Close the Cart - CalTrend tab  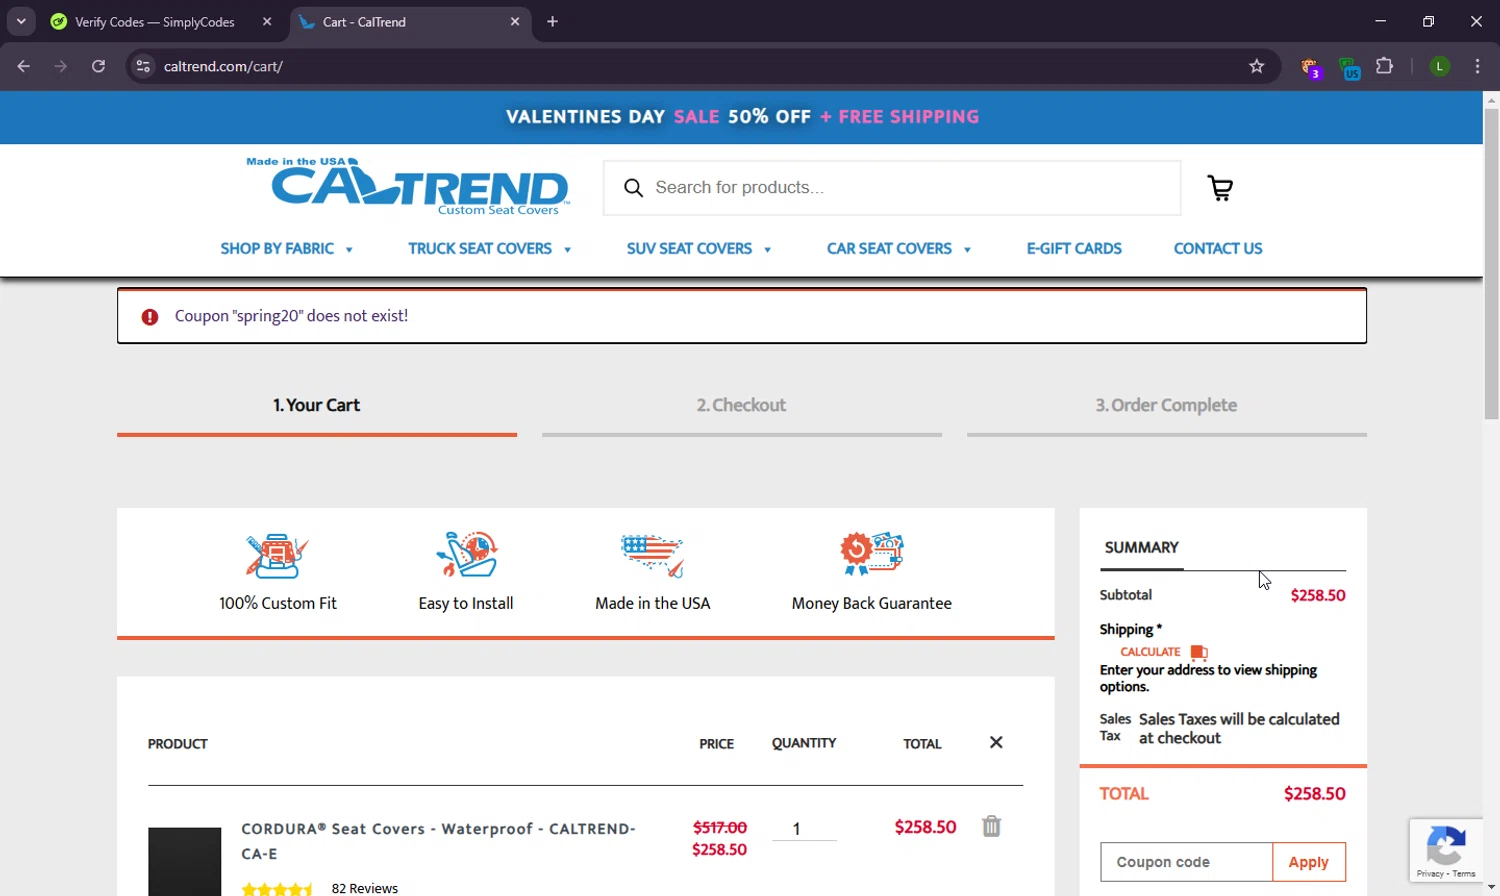[515, 21]
